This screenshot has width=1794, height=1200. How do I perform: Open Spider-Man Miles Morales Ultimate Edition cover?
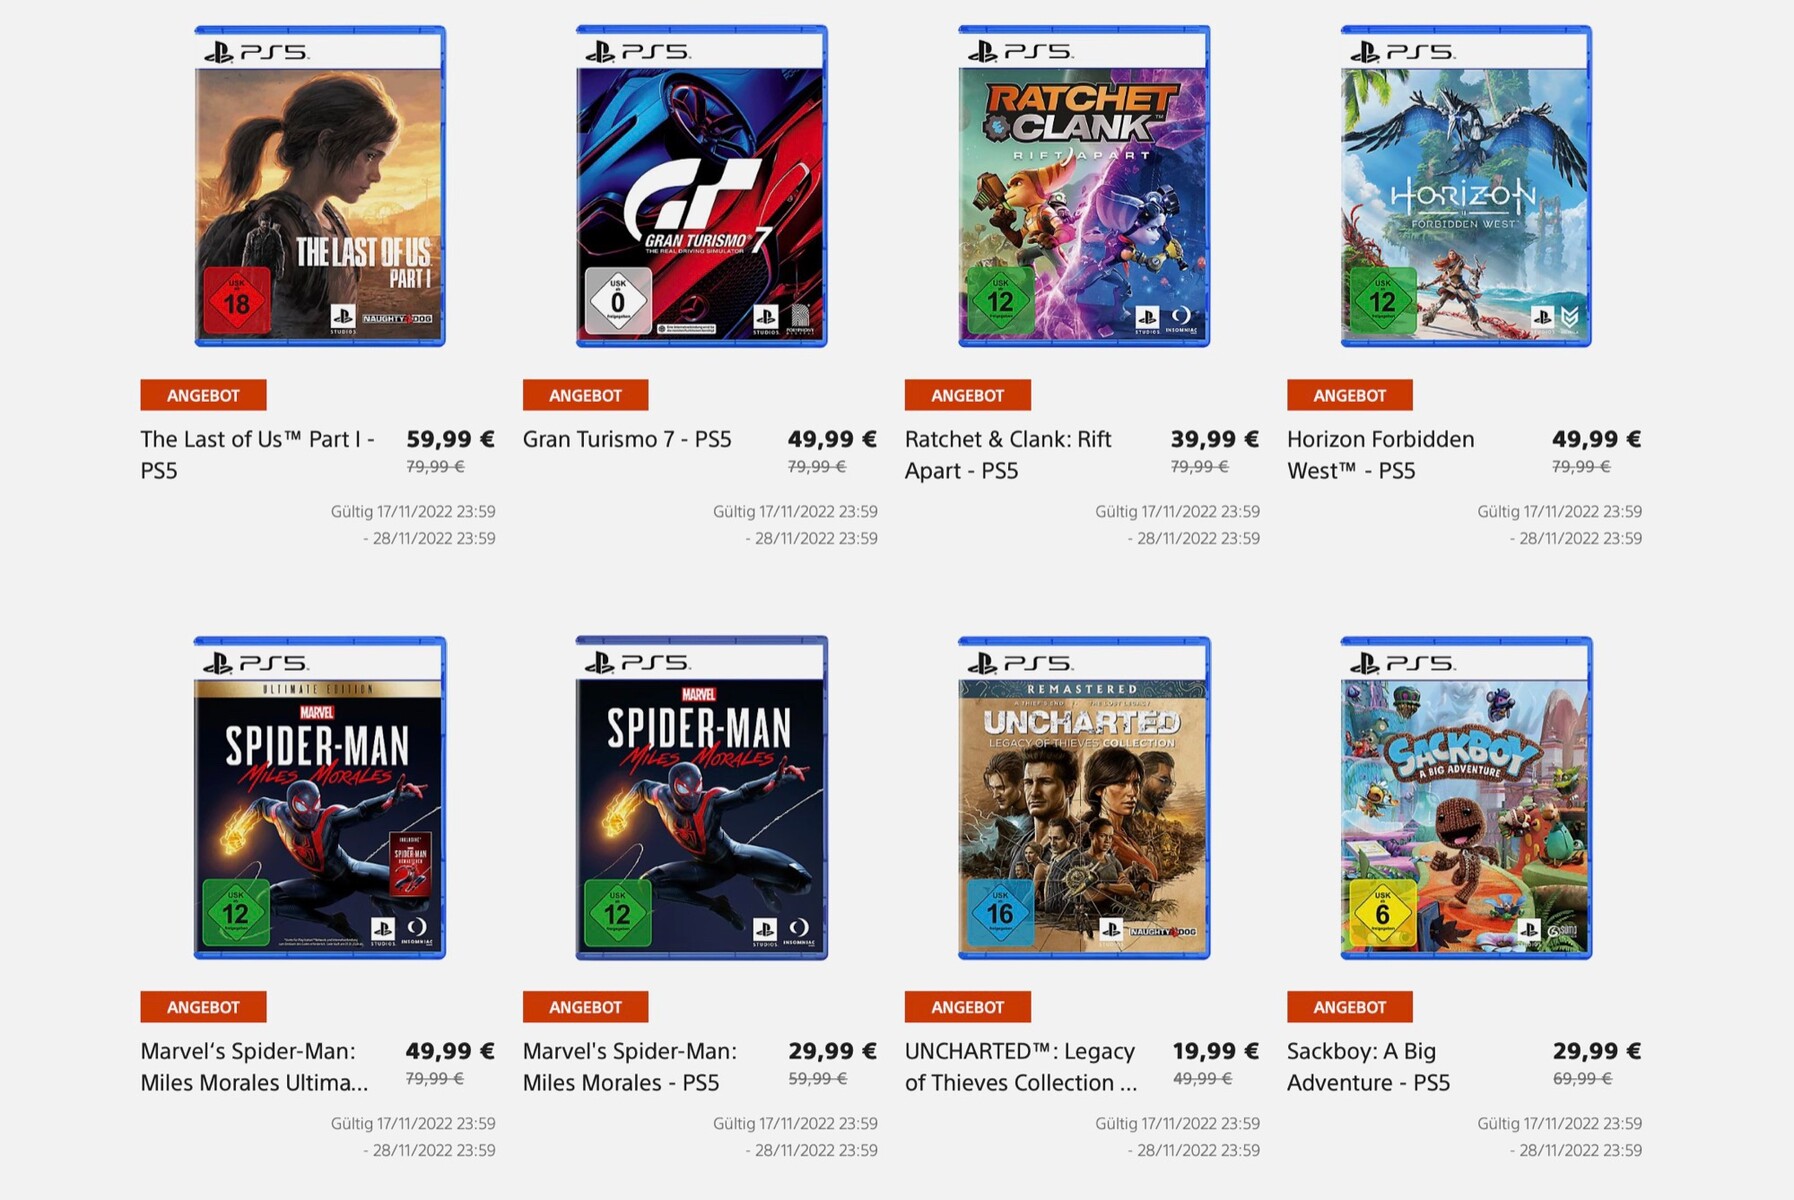[319, 798]
